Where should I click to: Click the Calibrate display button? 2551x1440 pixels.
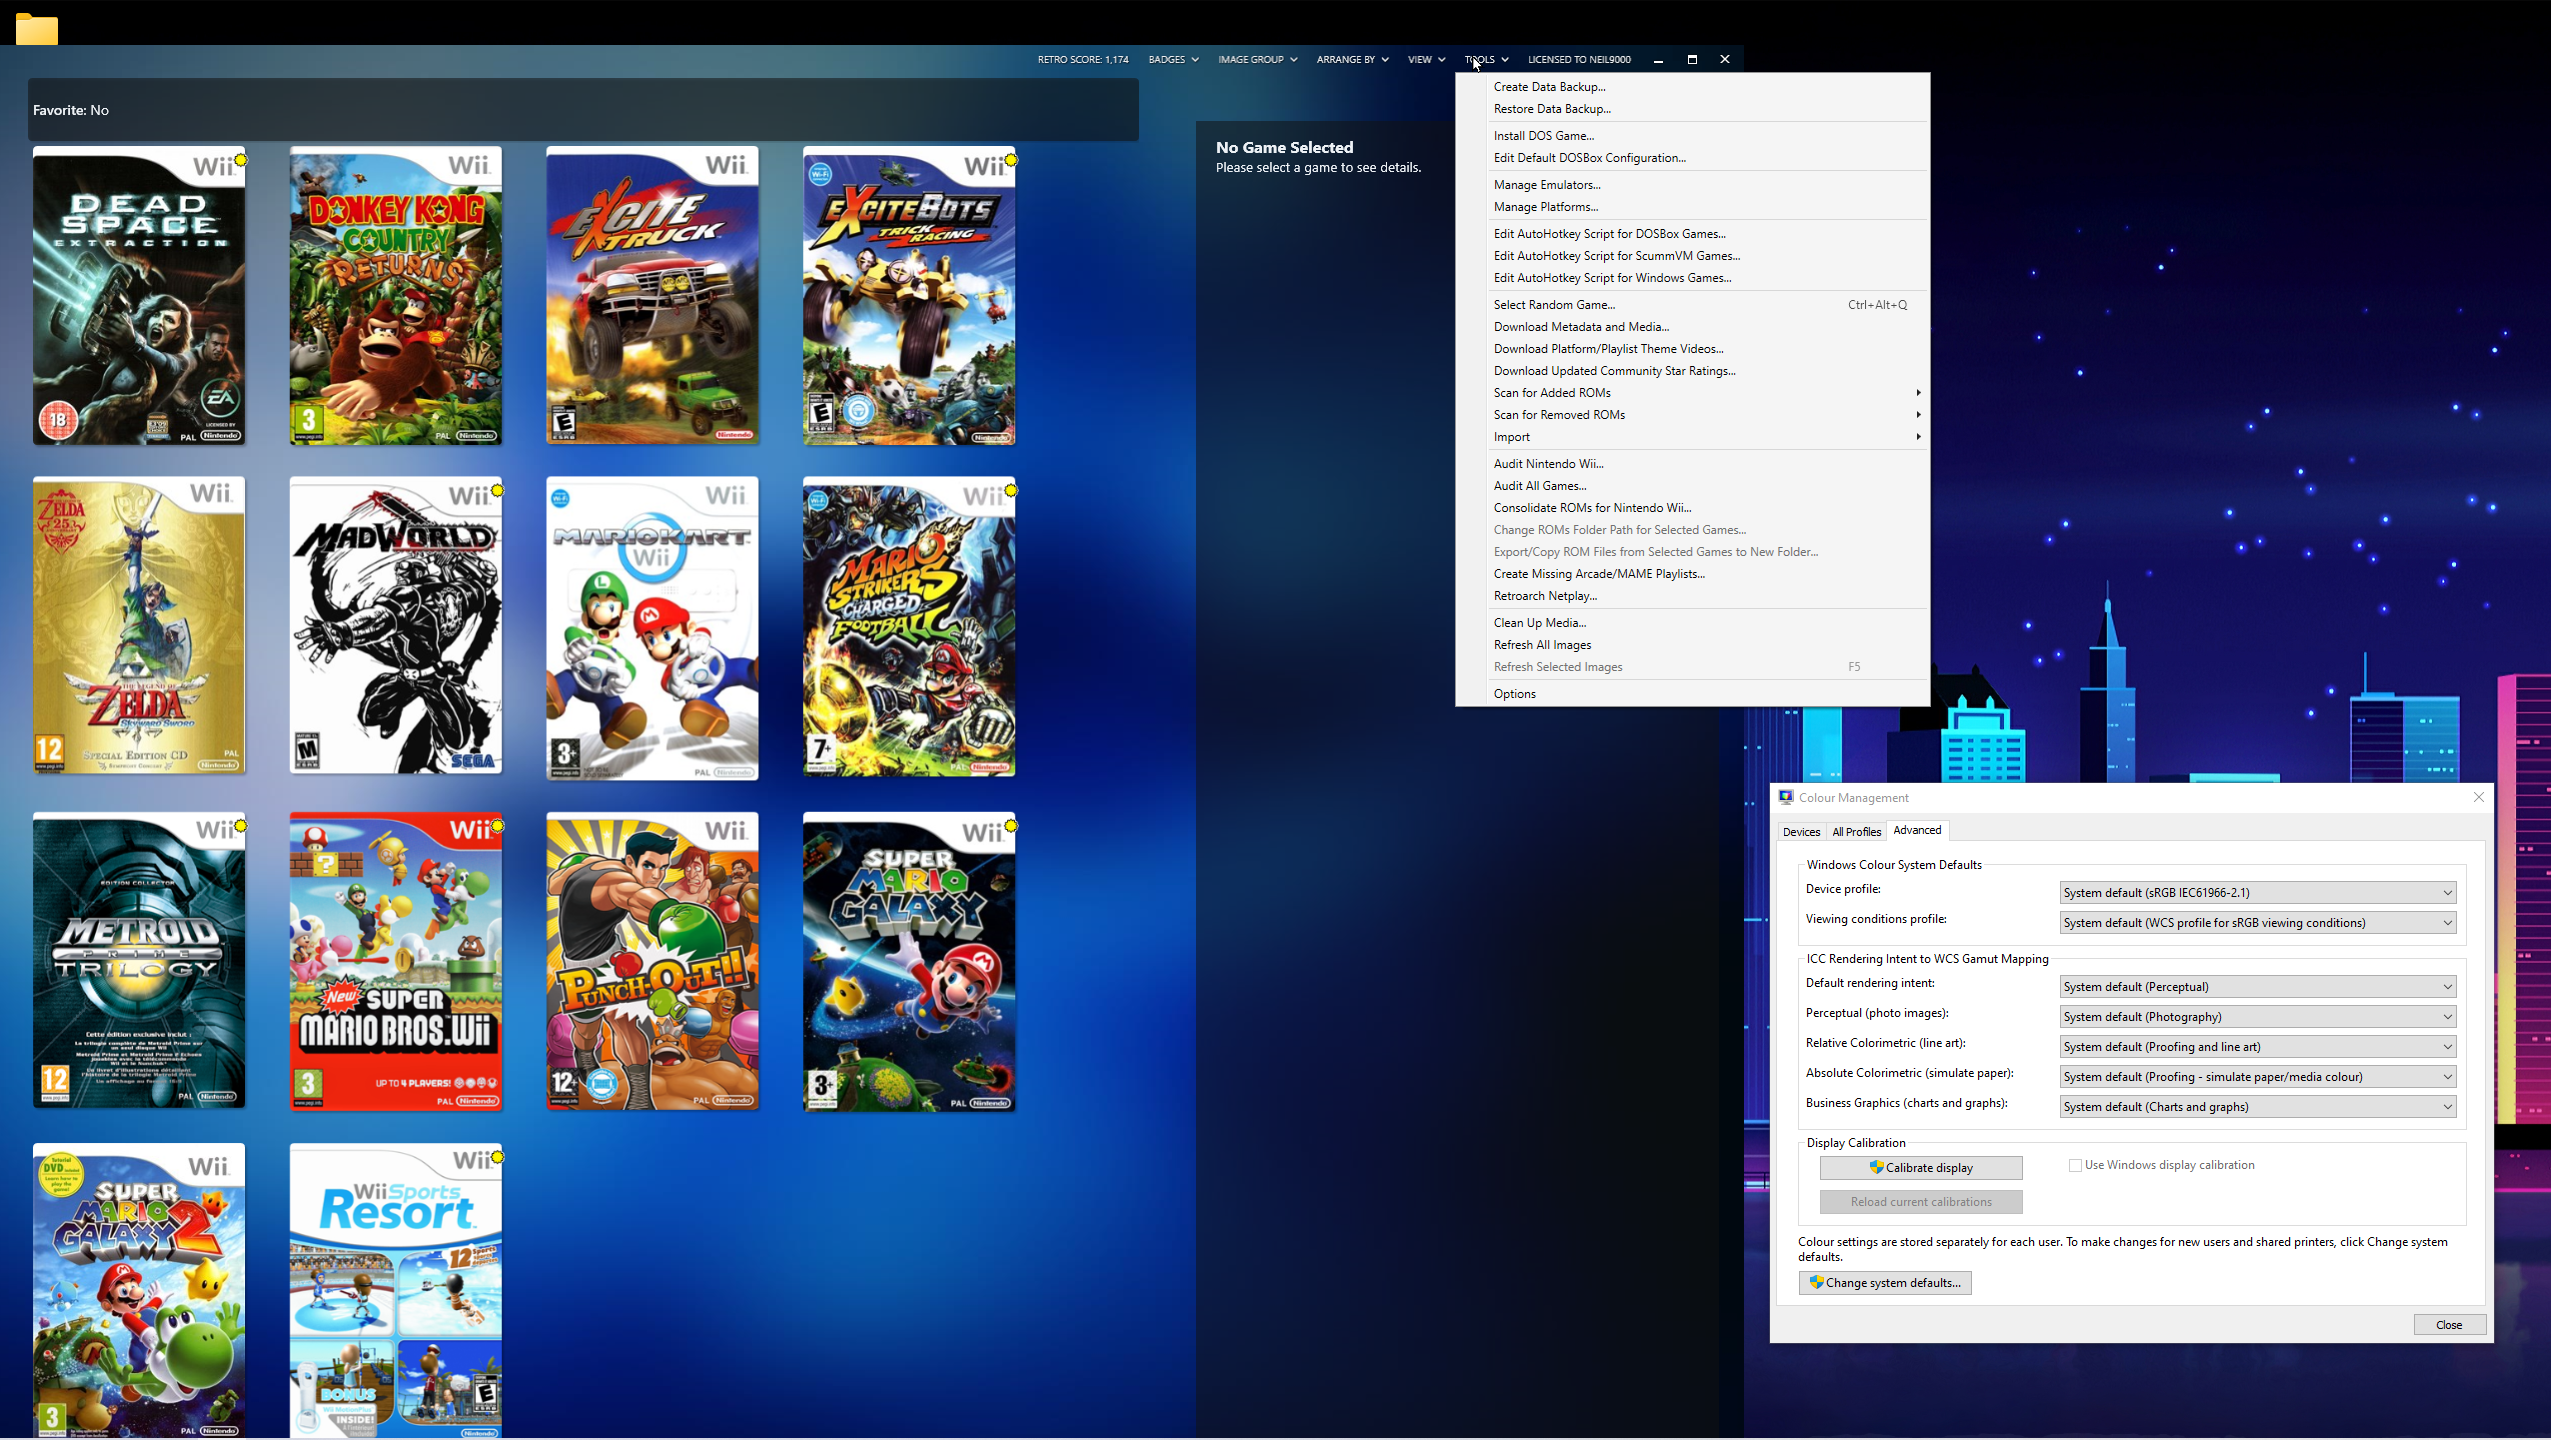tap(1921, 1168)
